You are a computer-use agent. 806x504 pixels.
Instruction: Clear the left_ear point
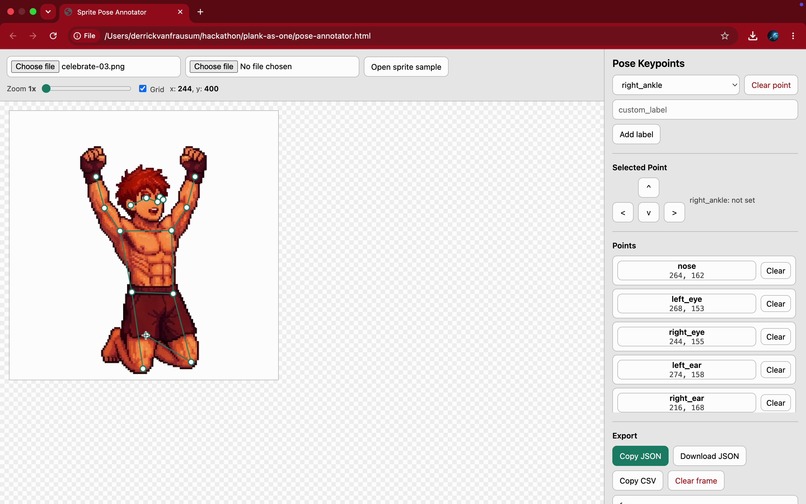point(775,369)
